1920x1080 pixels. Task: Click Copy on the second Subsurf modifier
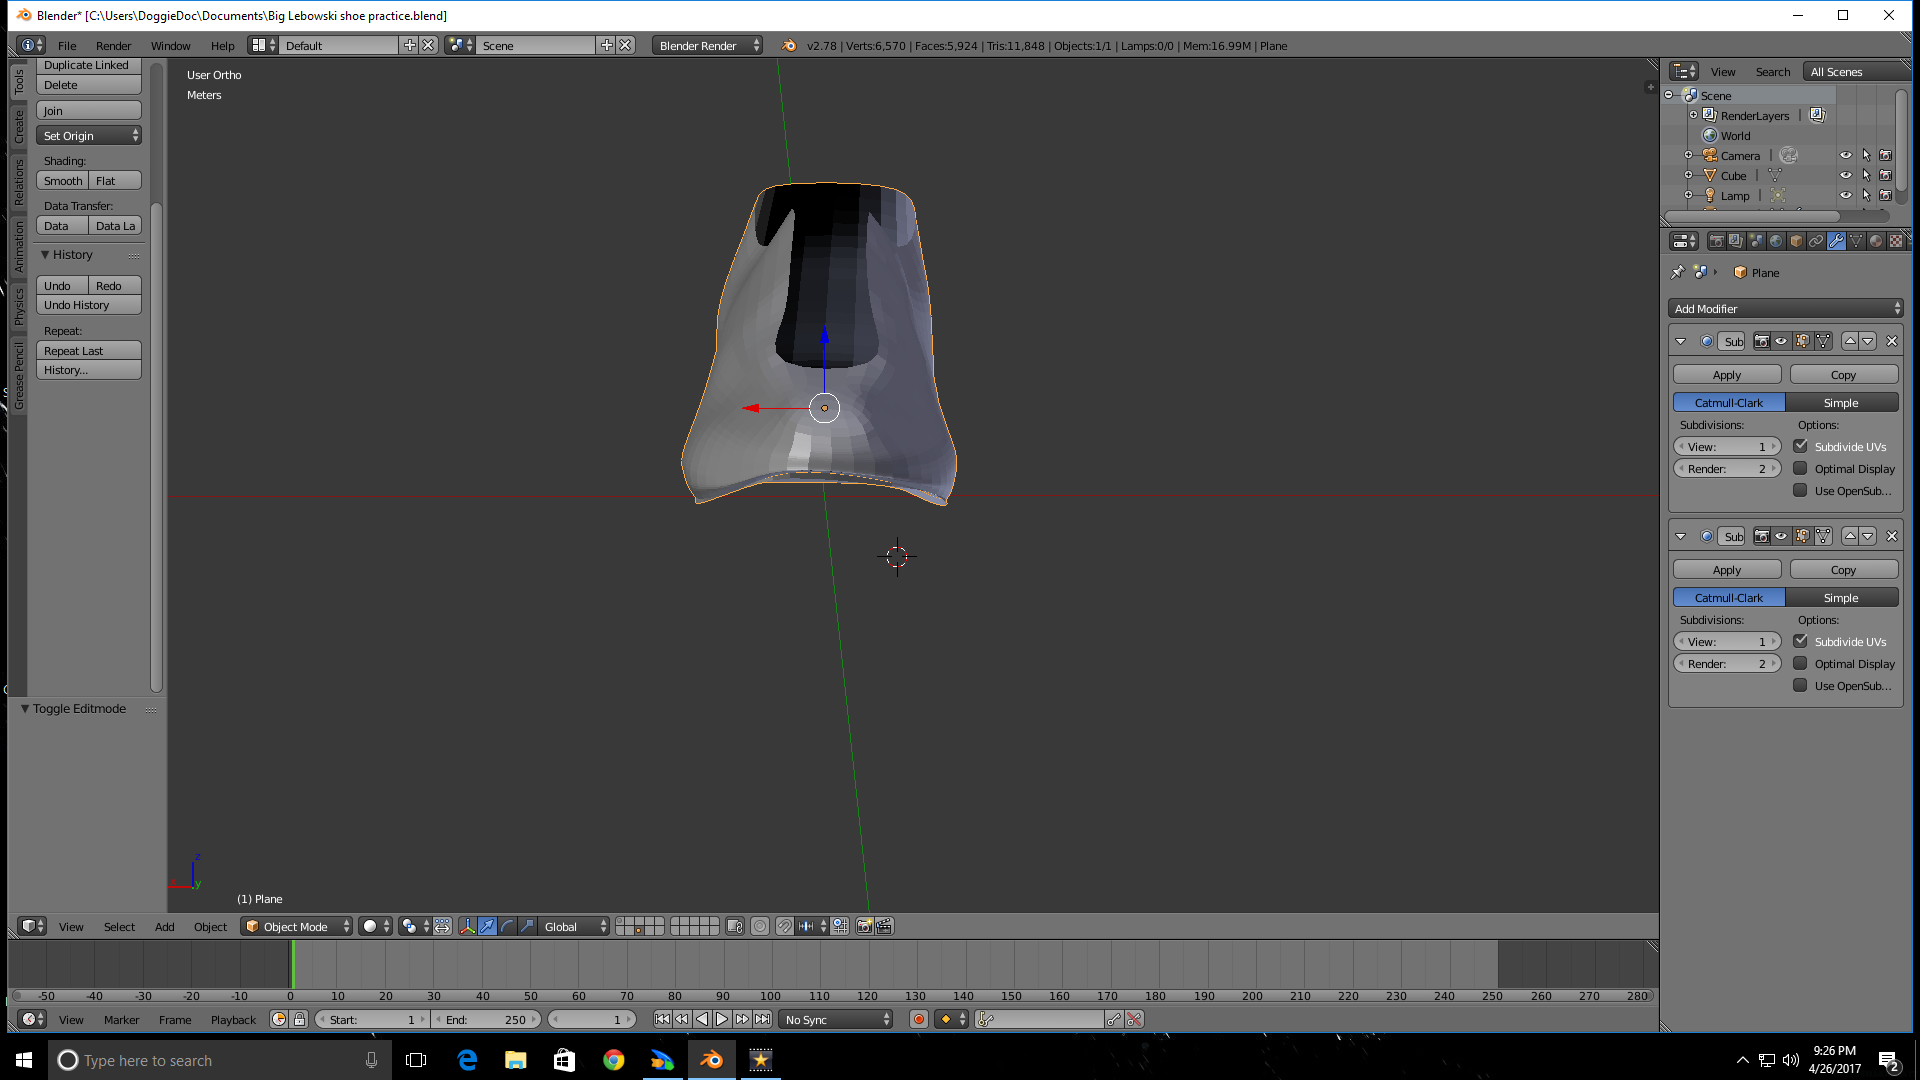coord(1844,570)
